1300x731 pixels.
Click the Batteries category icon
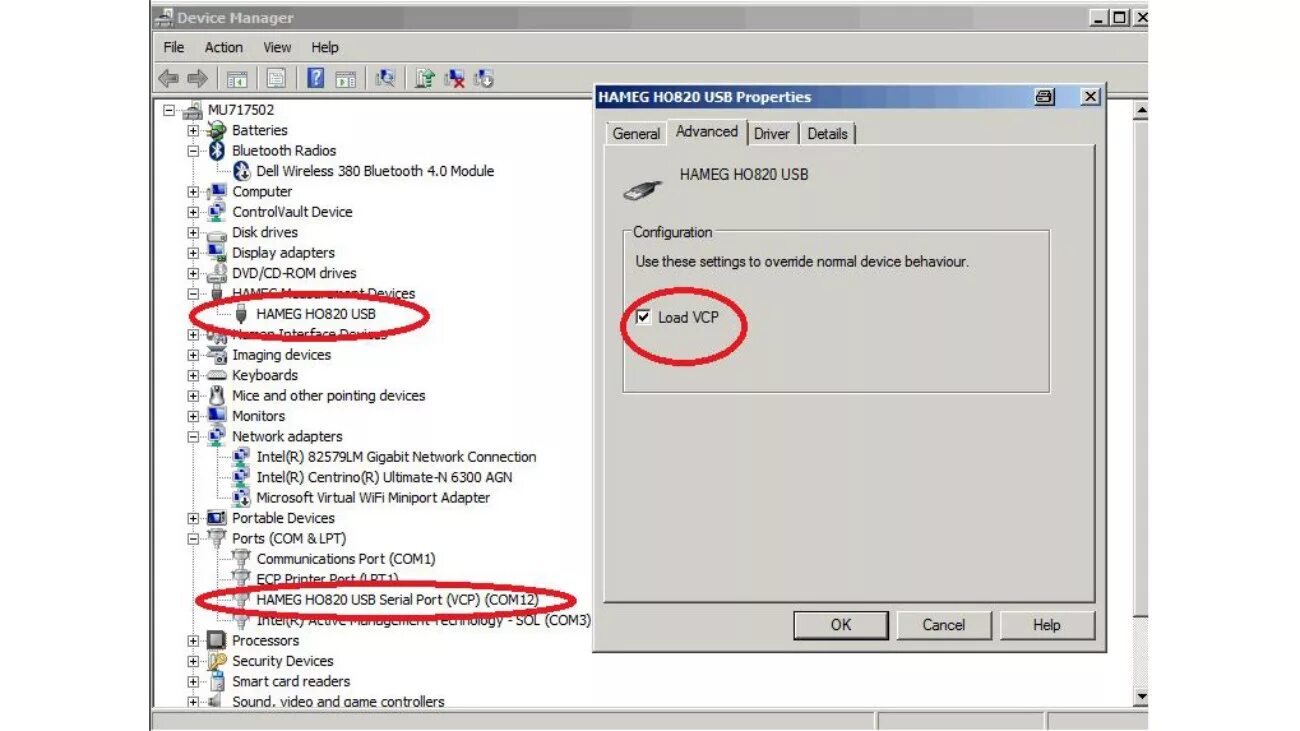[x=216, y=130]
